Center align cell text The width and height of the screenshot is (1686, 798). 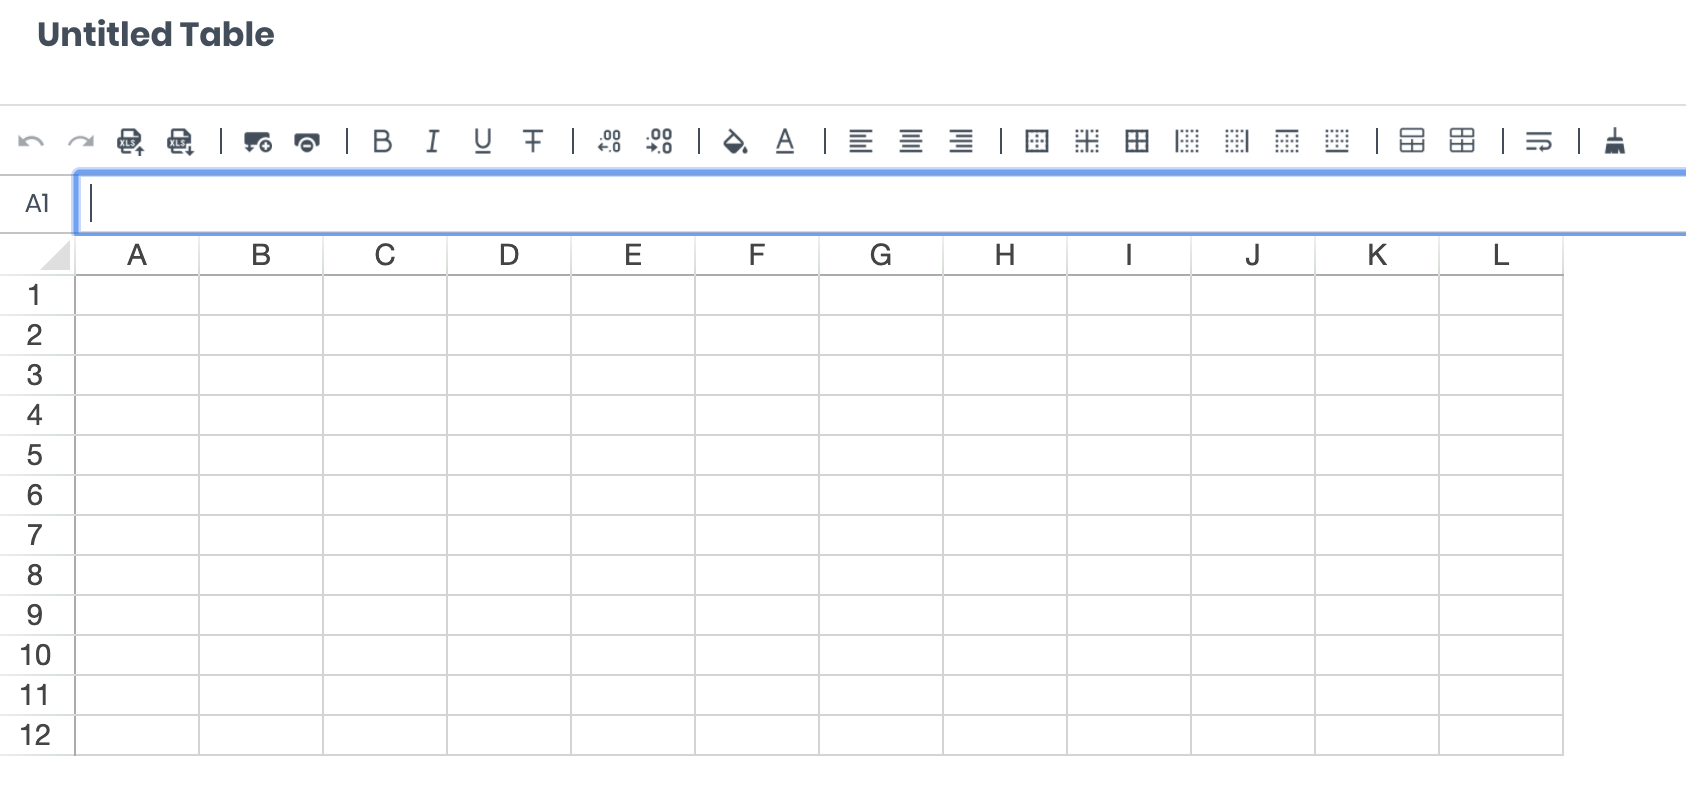coord(911,141)
